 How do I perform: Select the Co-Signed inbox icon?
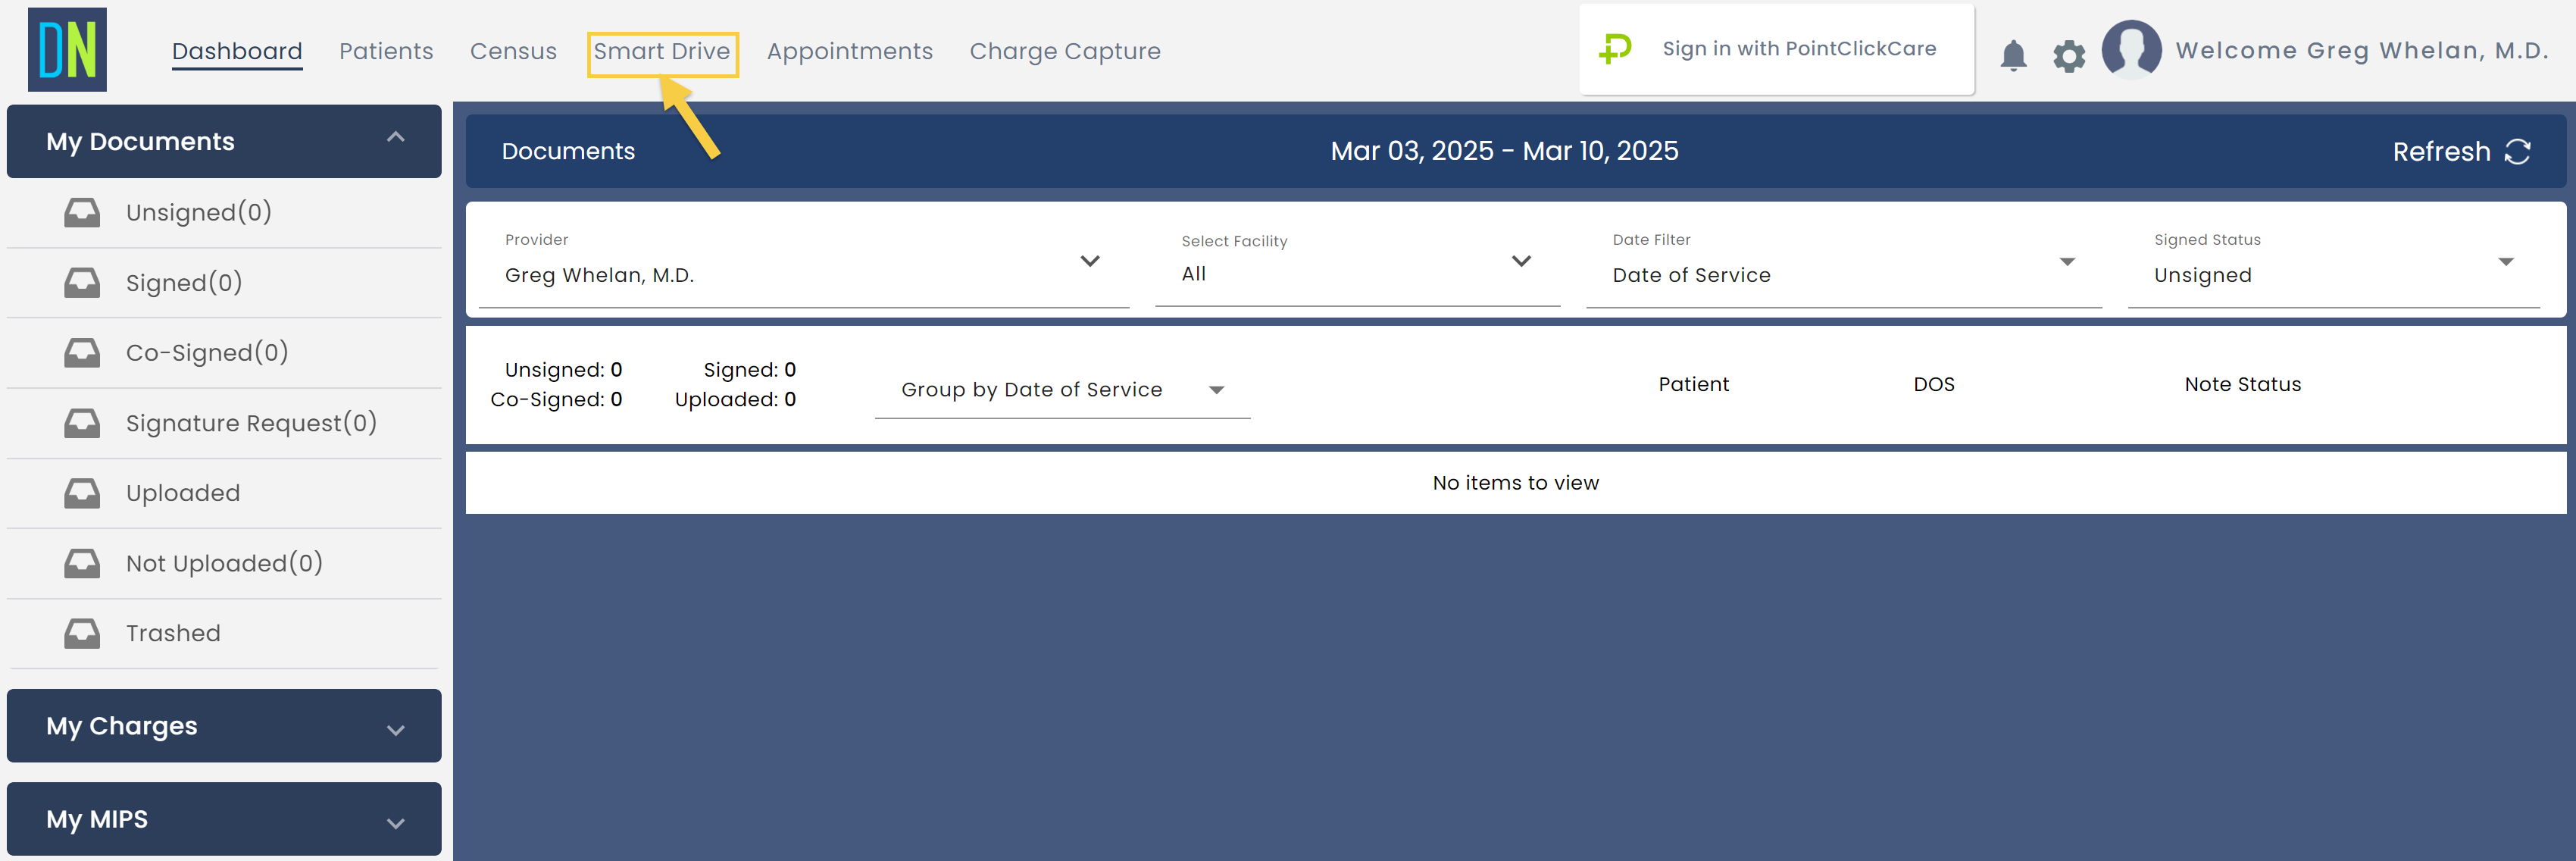pos(82,352)
